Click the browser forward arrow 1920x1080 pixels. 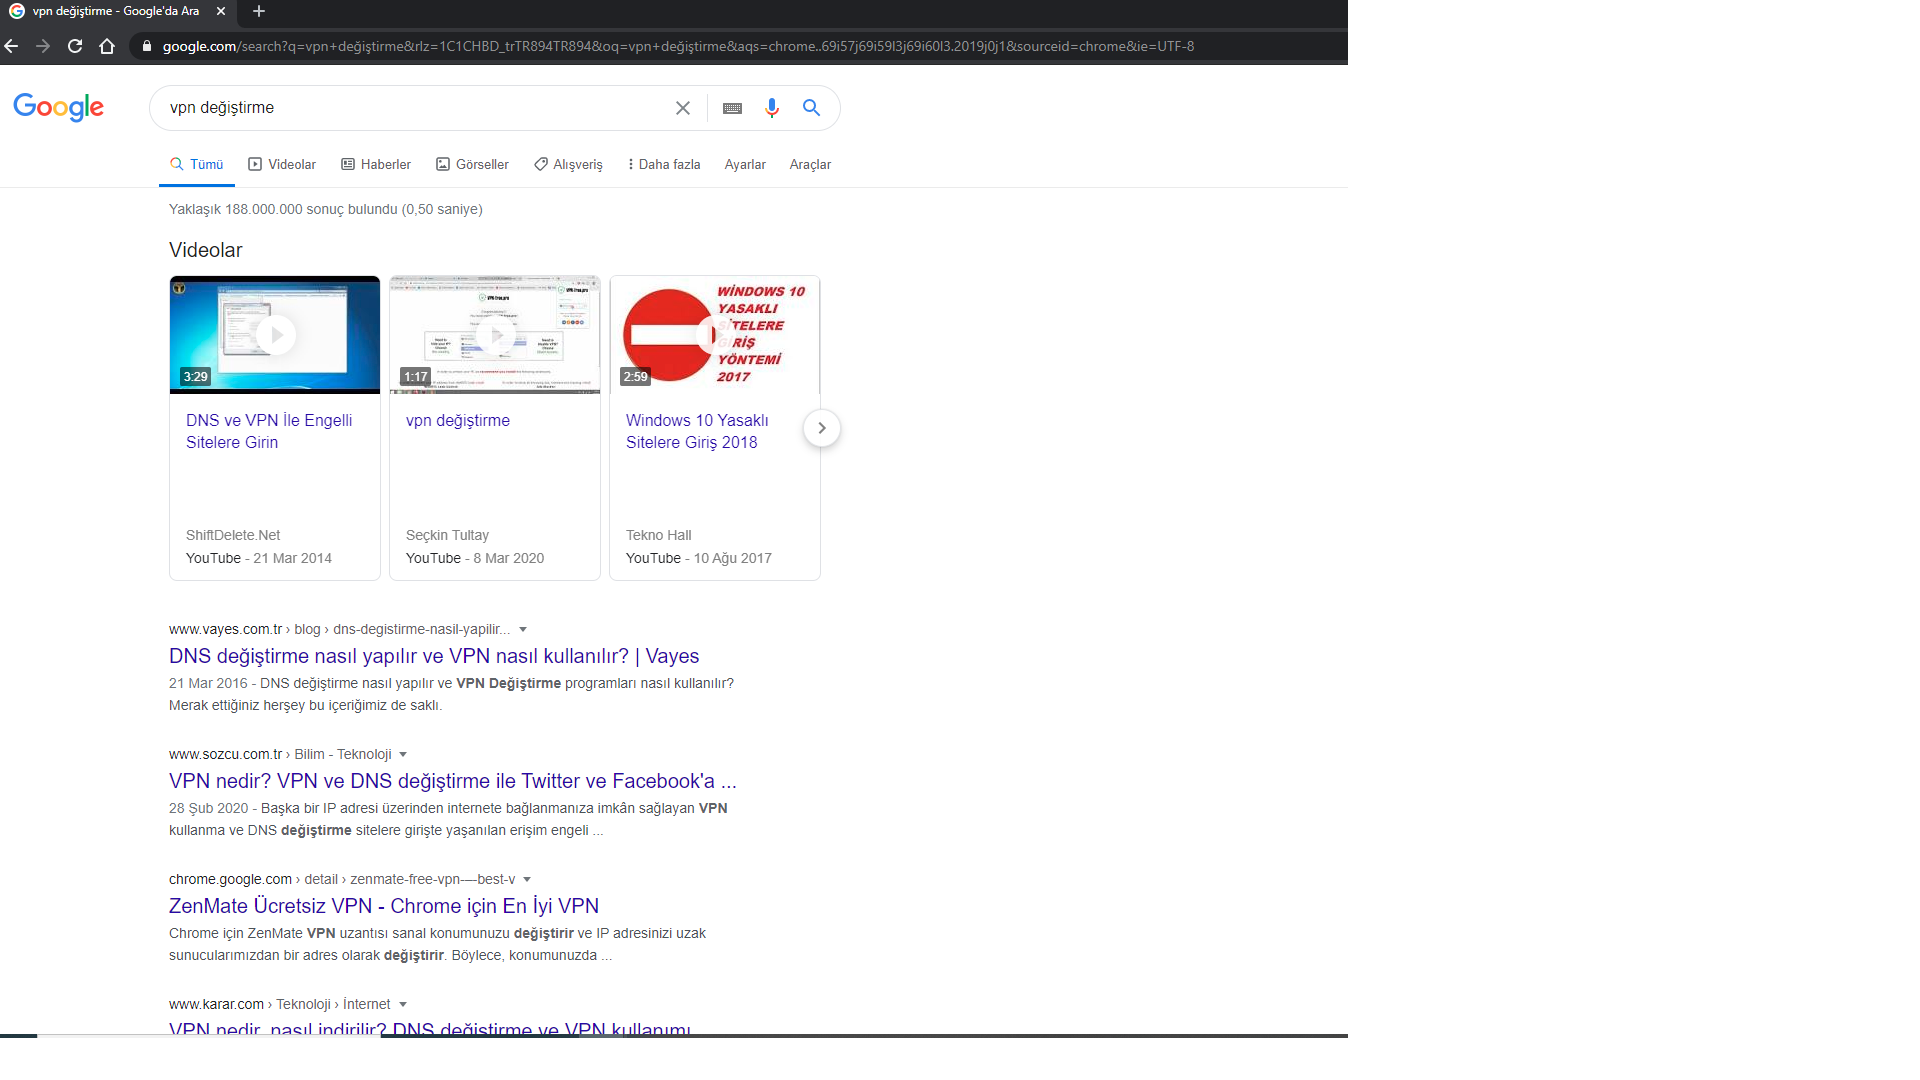(42, 46)
